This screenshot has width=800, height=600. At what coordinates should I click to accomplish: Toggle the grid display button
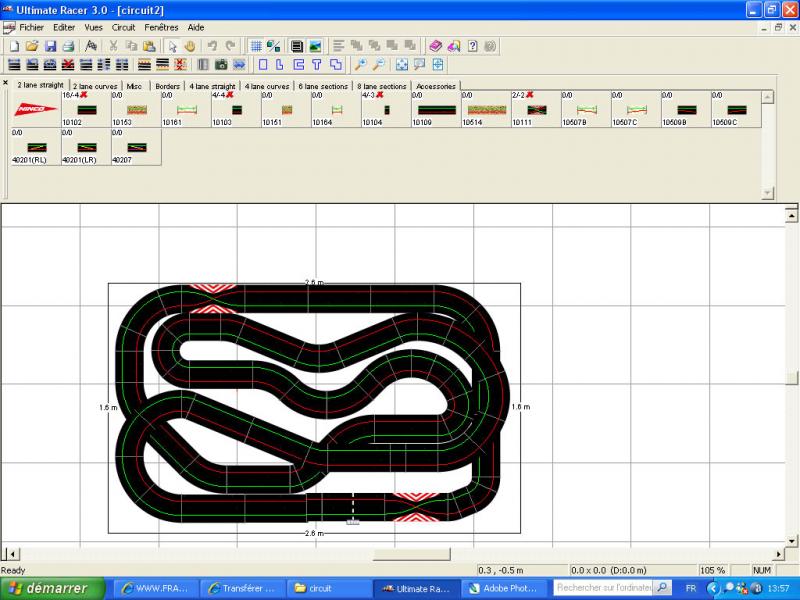[255, 46]
